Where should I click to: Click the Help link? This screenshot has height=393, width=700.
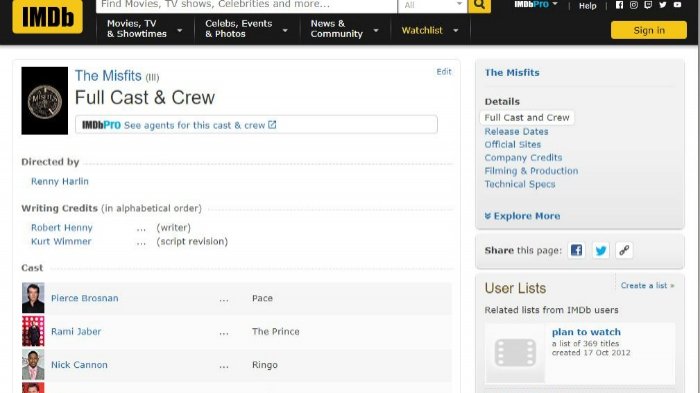pyautogui.click(x=588, y=6)
